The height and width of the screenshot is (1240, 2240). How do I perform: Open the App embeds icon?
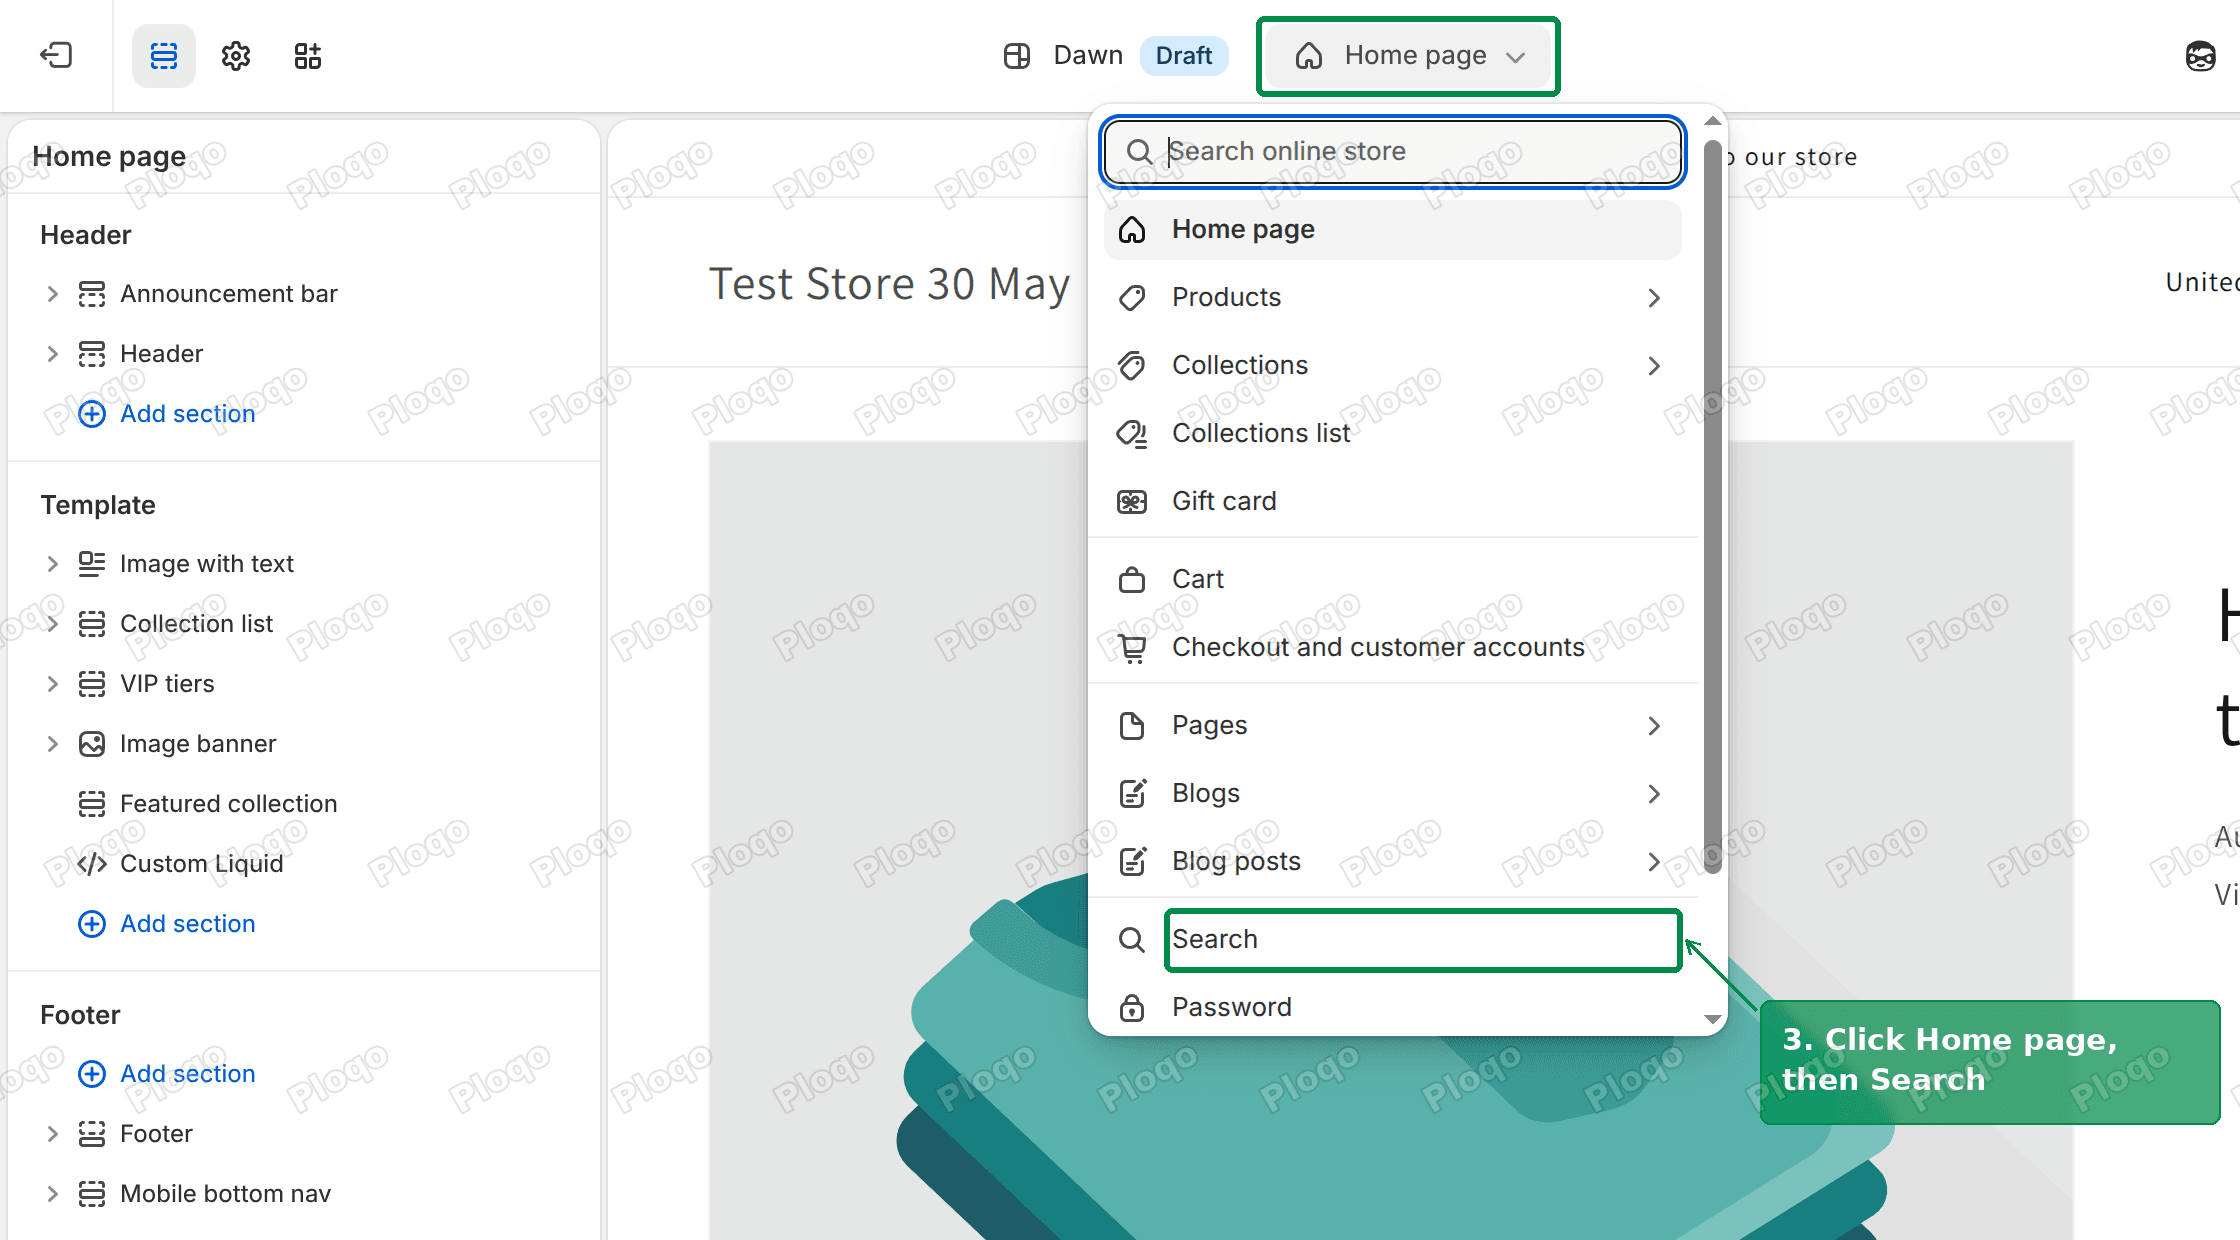(x=308, y=55)
